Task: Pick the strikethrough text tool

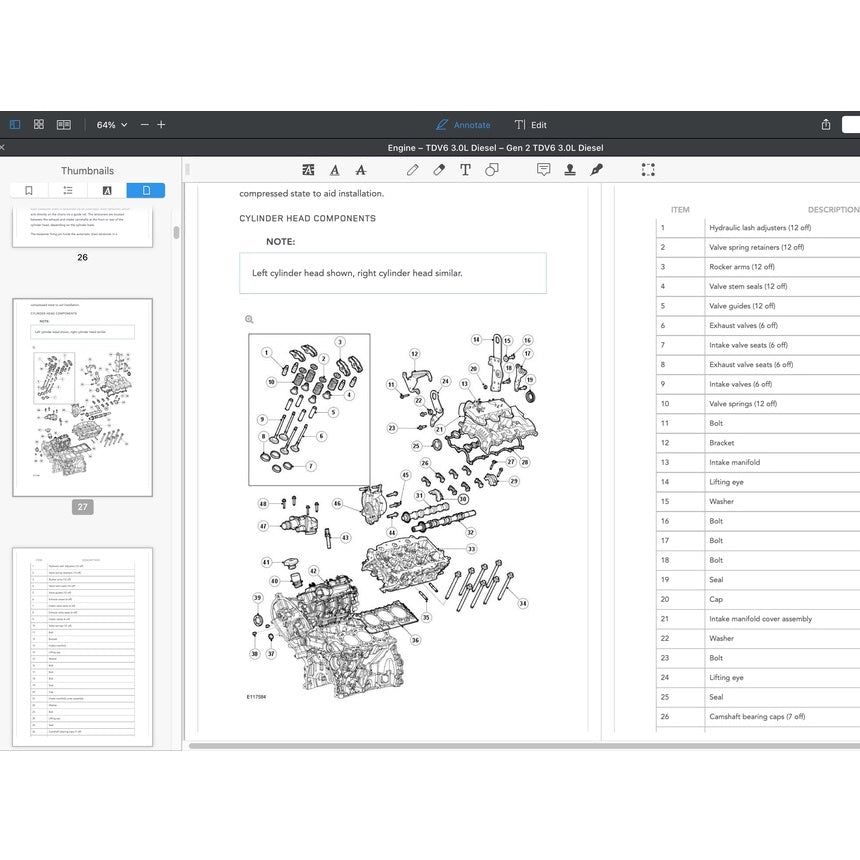Action: point(361,170)
